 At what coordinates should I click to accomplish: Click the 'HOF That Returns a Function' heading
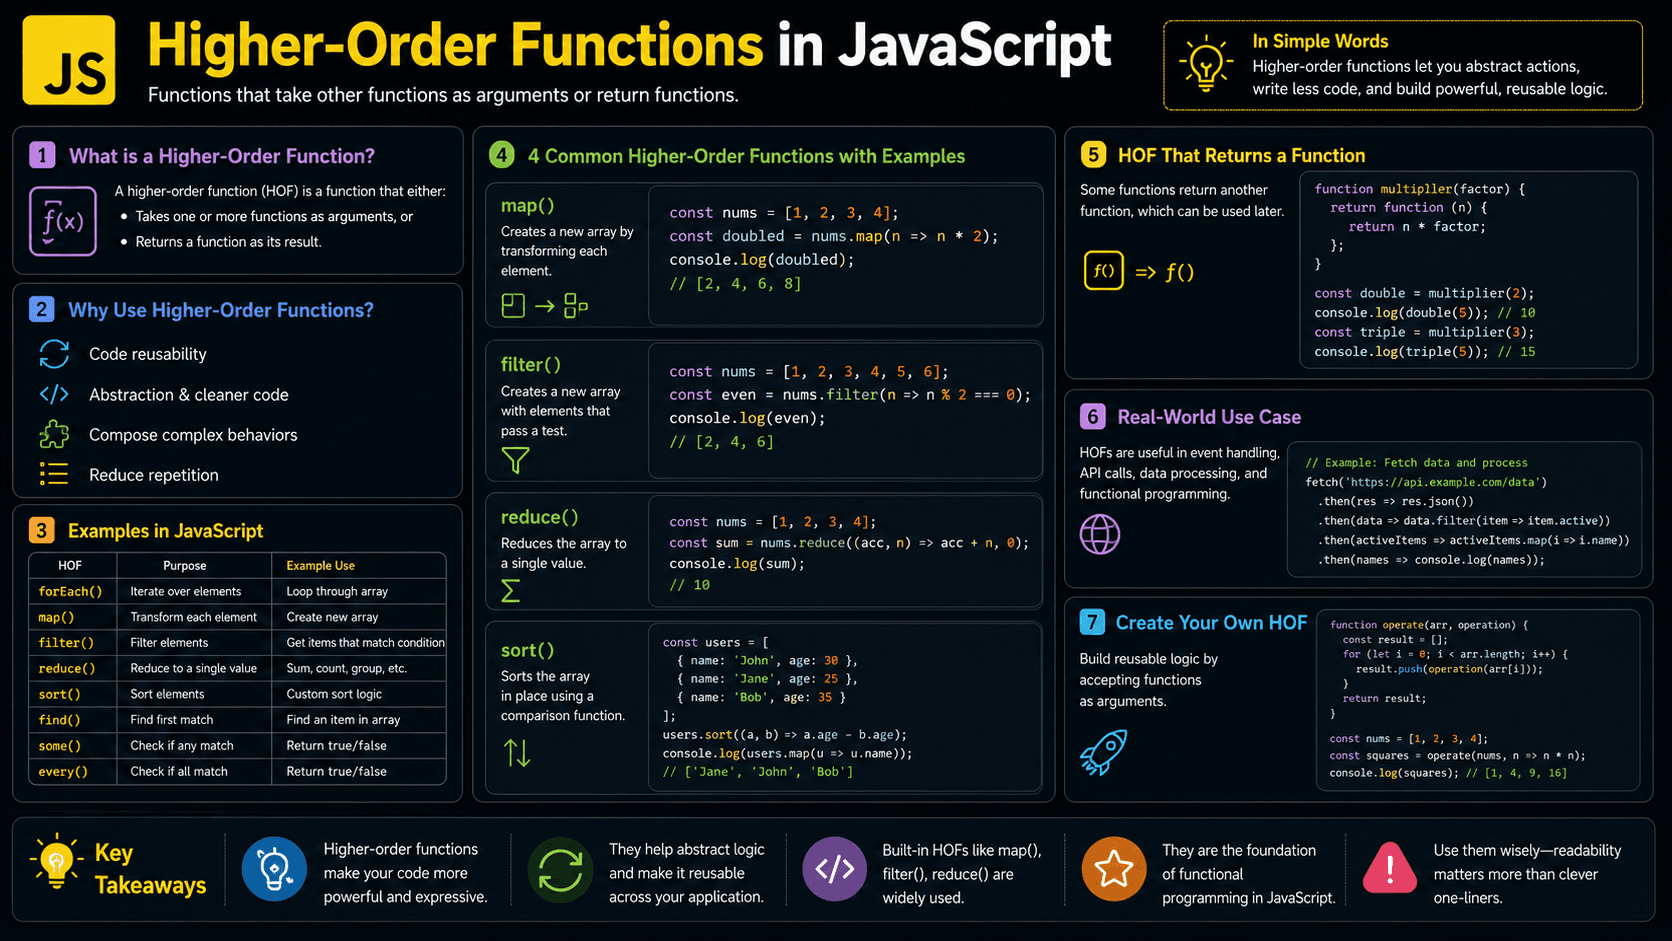pos(1241,155)
